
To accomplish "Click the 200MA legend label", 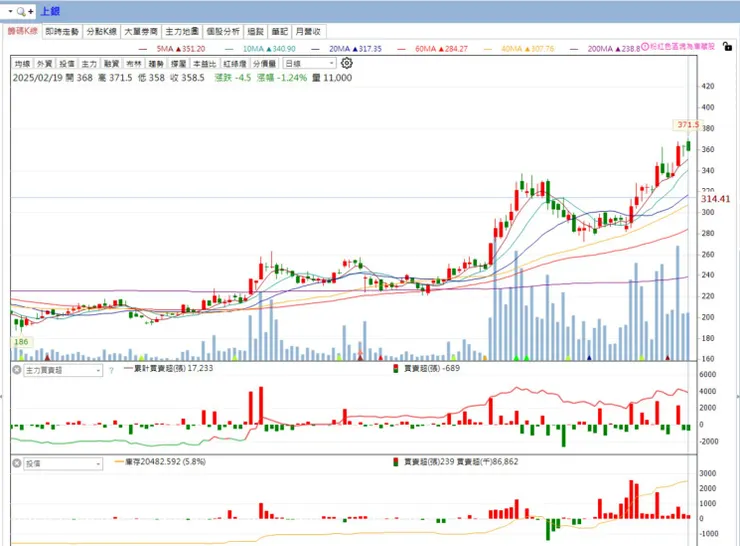I will click(614, 49).
